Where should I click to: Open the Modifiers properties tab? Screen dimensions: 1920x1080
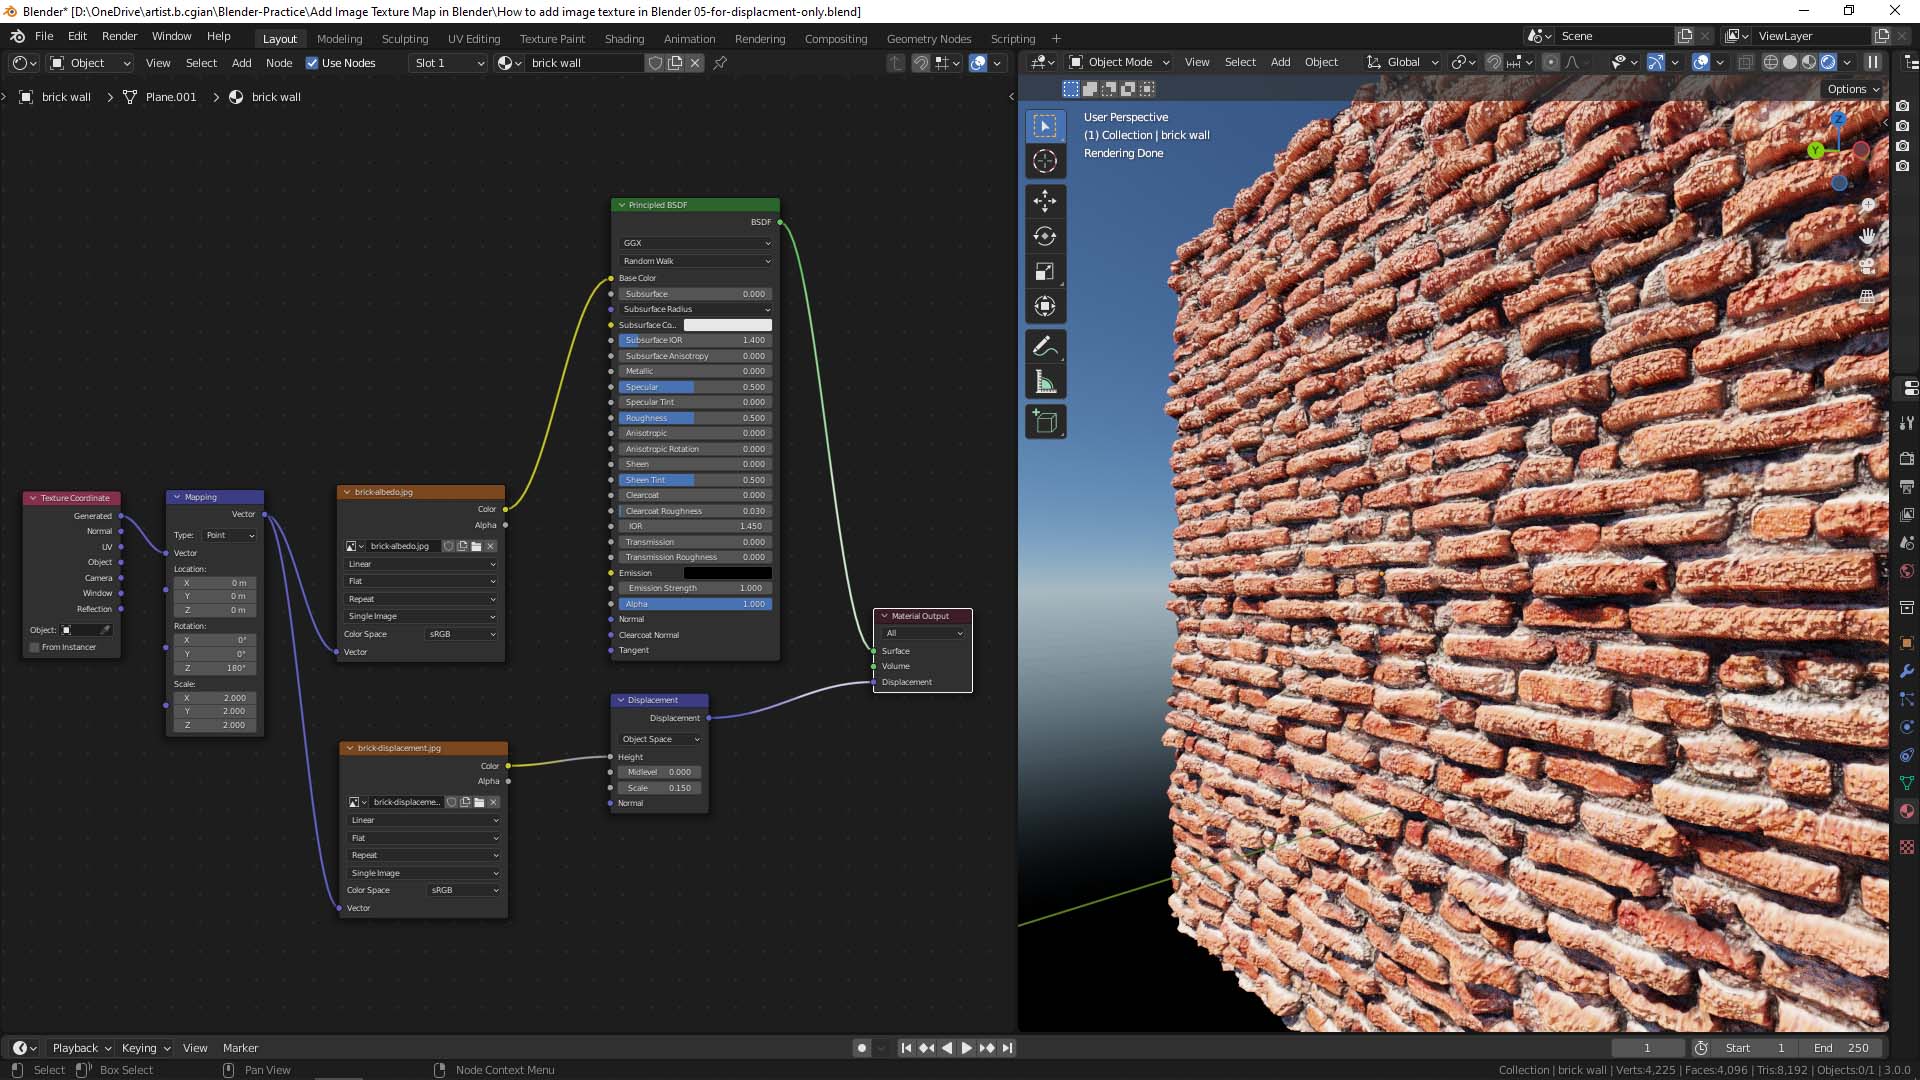[1907, 671]
